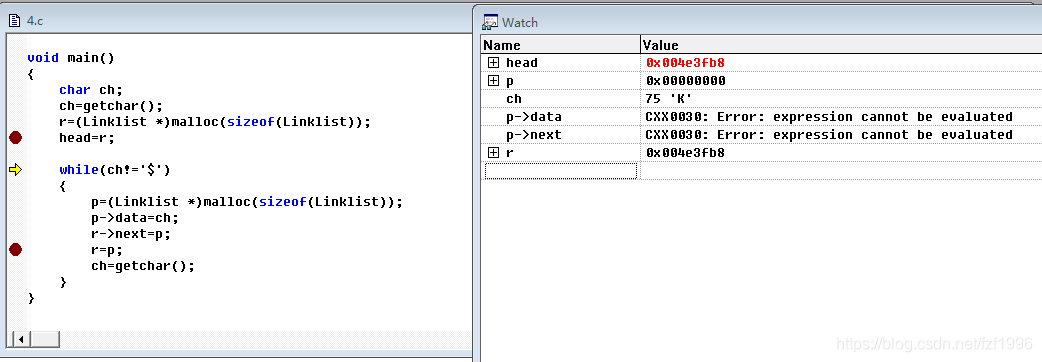Click the 4.c document icon in title
1042x362 pixels.
click(15, 21)
